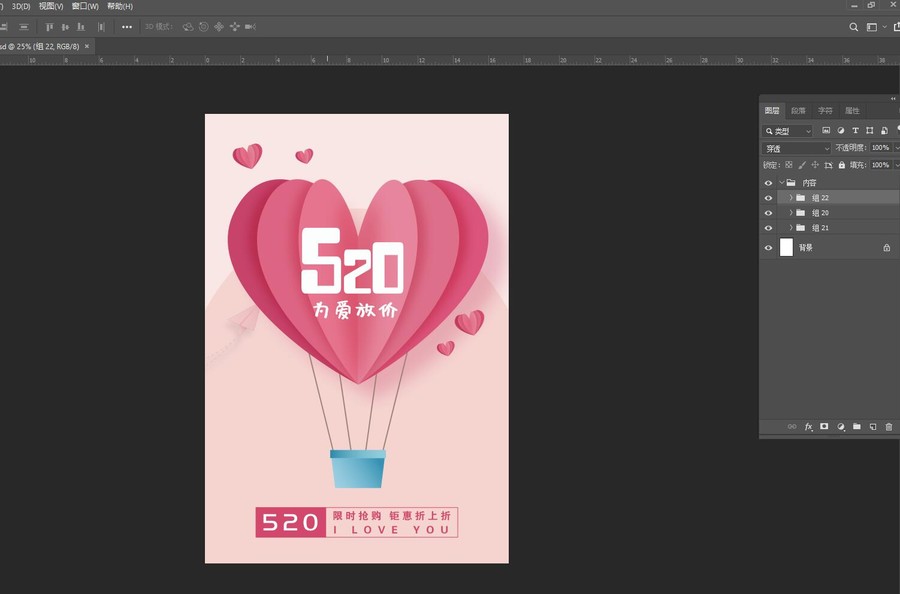
Task: Open the 不透明度 opacity slider arrow
Action: pyautogui.click(x=897, y=148)
